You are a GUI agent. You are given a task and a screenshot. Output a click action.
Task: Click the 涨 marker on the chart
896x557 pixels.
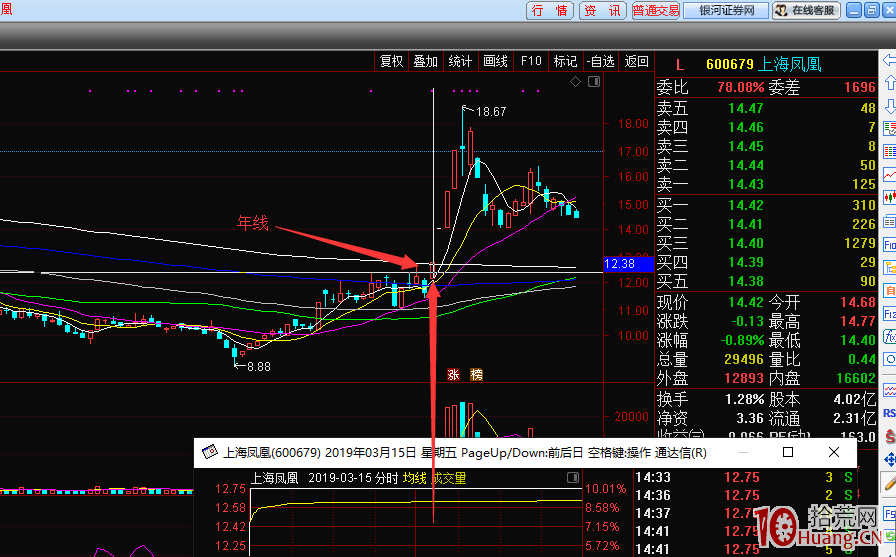(453, 375)
